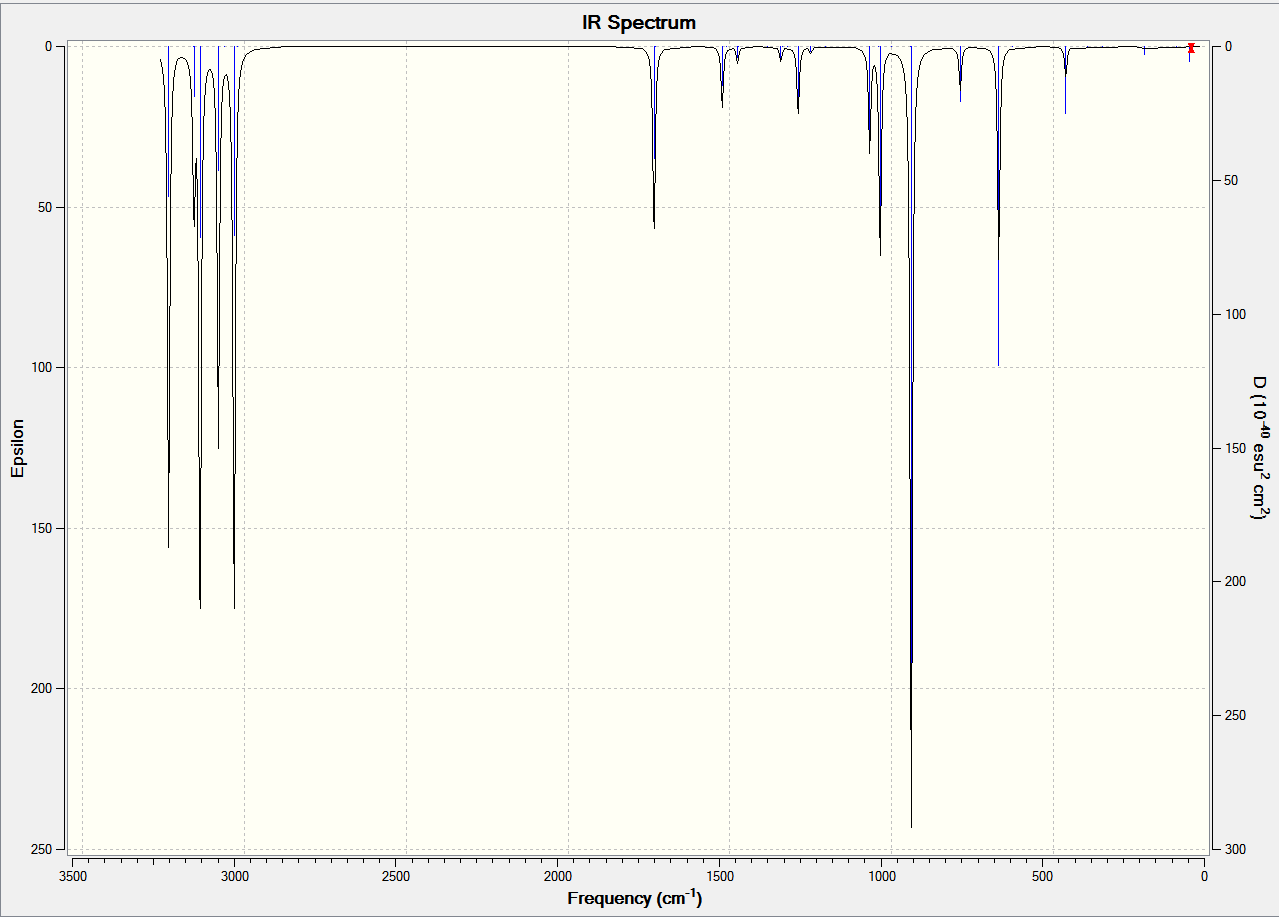The height and width of the screenshot is (917, 1279).
Task: Select the peak around 1260 cm-1
Action: click(x=798, y=80)
